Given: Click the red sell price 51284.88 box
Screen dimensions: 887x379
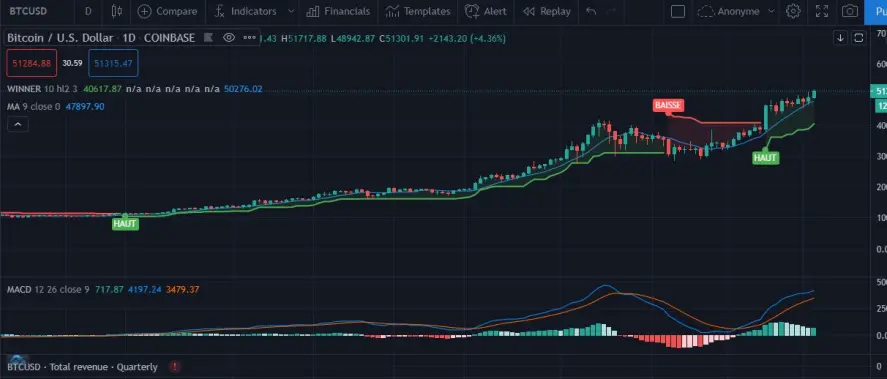Looking at the screenshot, I should pyautogui.click(x=32, y=63).
